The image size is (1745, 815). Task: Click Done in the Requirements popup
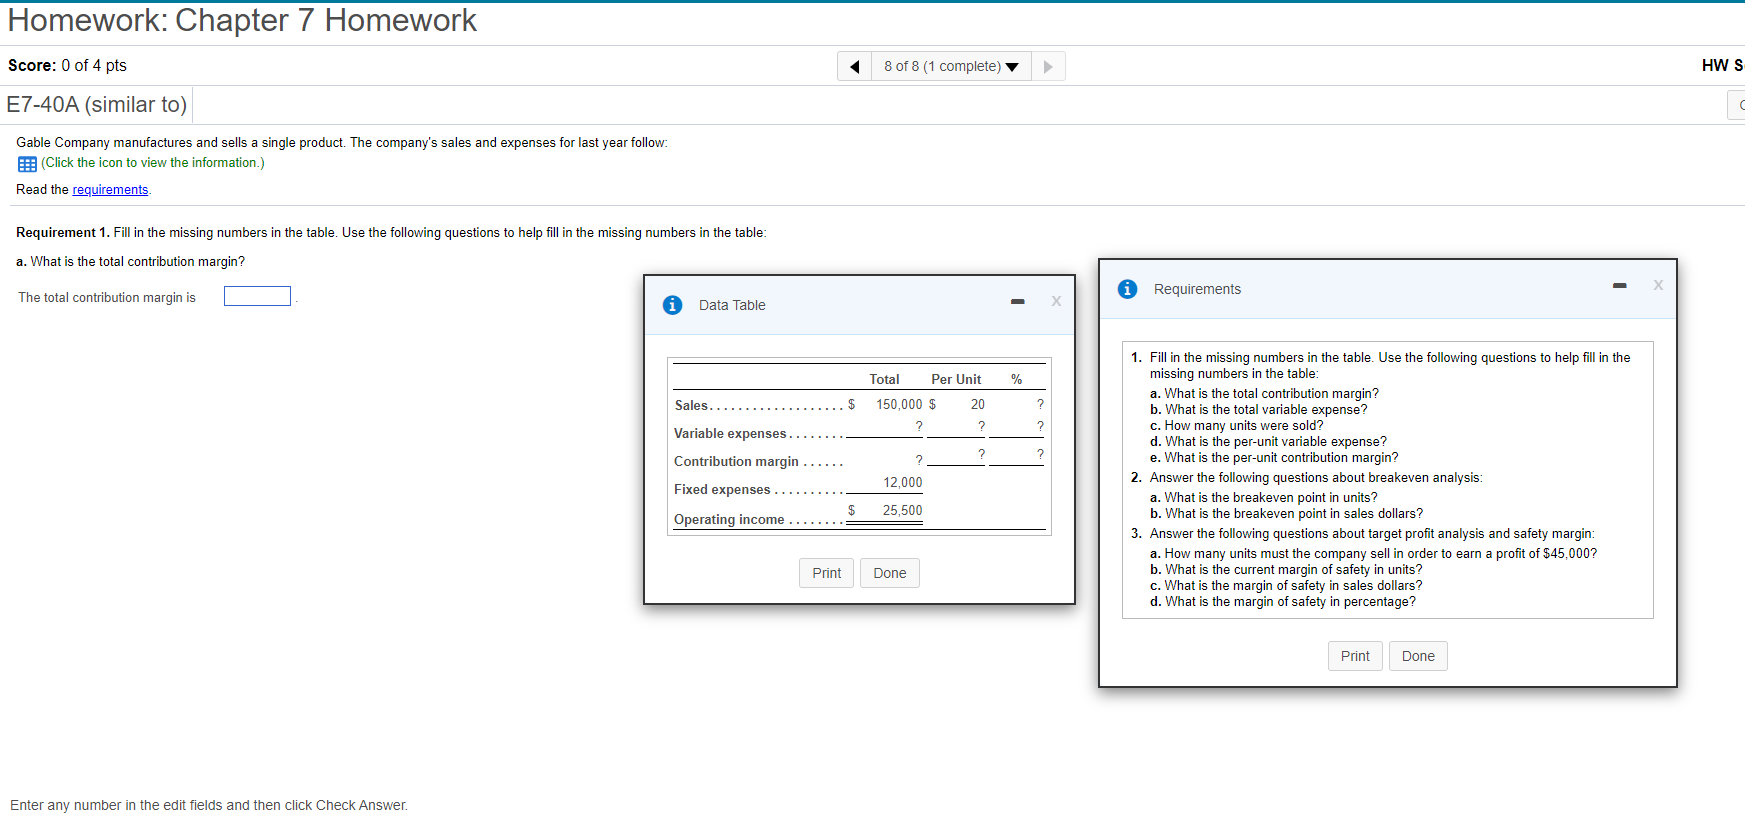click(1418, 656)
